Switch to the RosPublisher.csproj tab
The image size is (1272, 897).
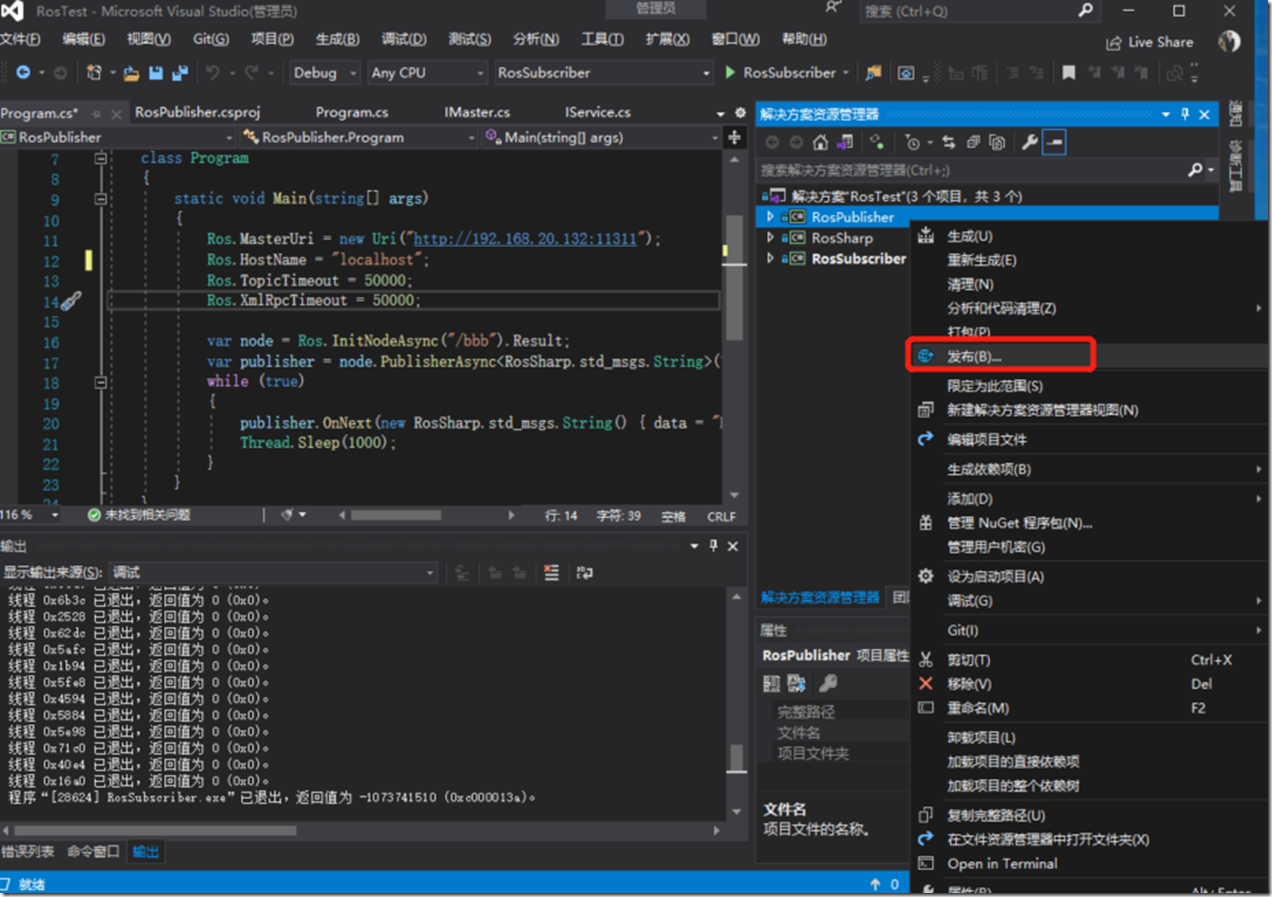pos(197,112)
